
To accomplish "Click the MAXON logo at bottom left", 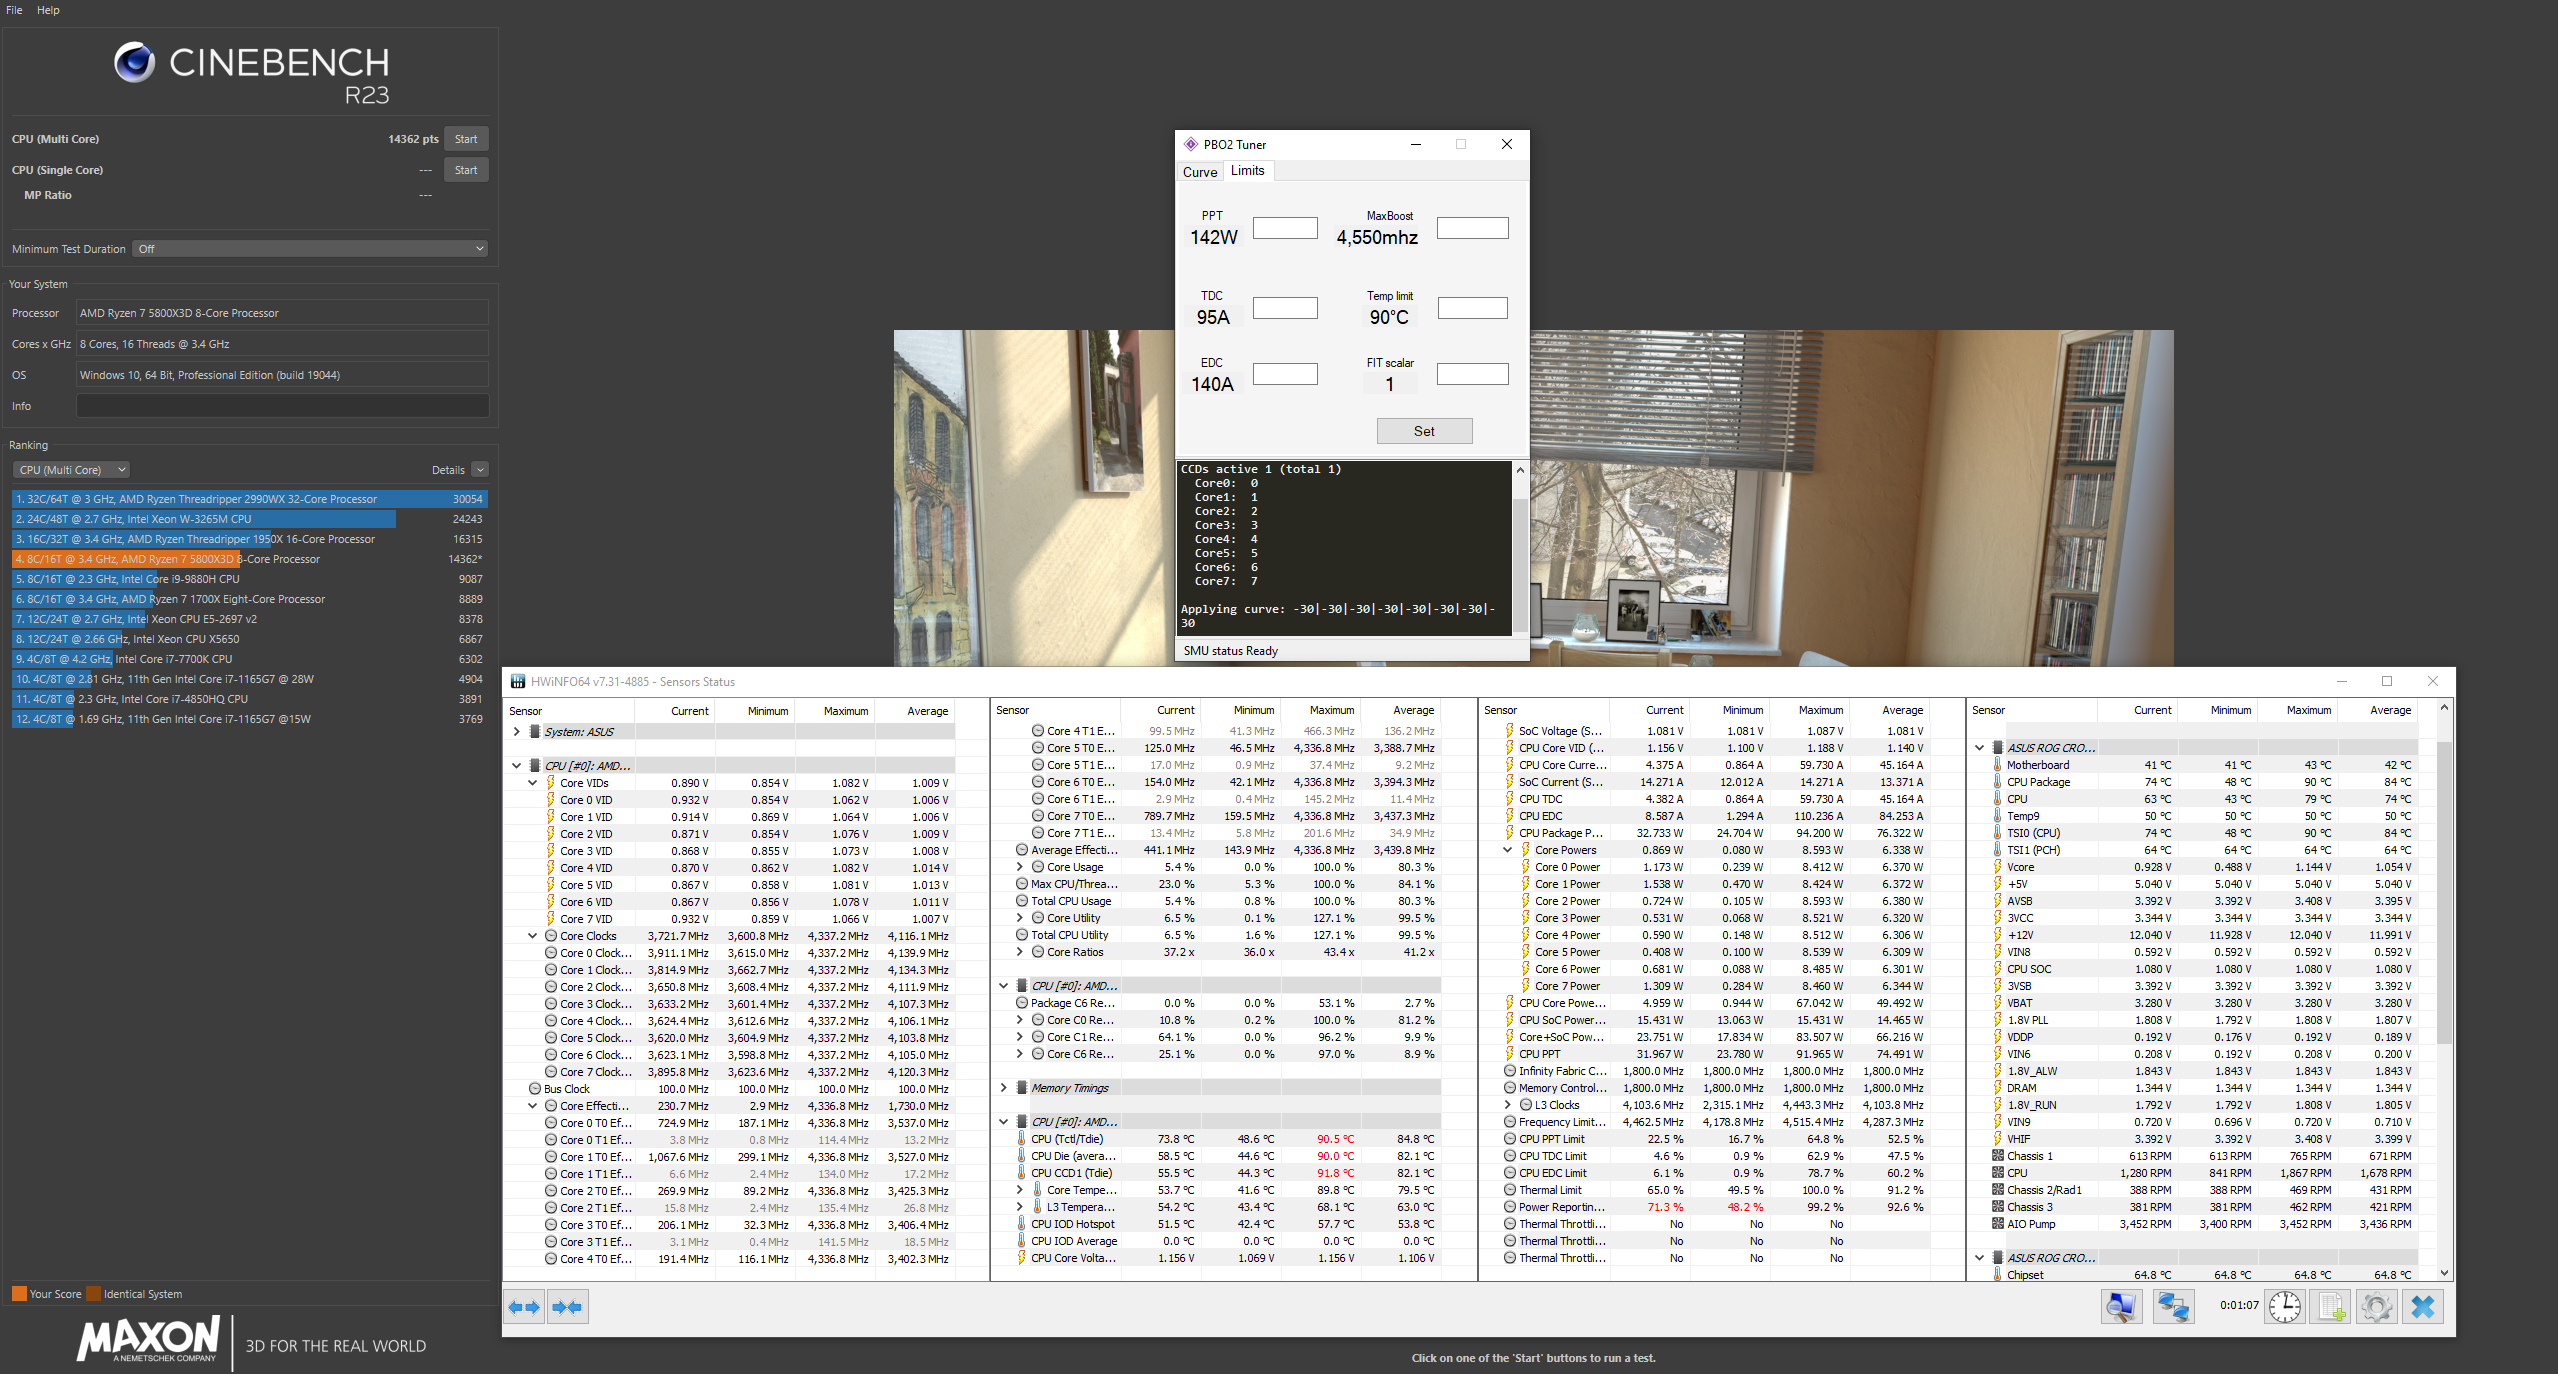I will [149, 1338].
